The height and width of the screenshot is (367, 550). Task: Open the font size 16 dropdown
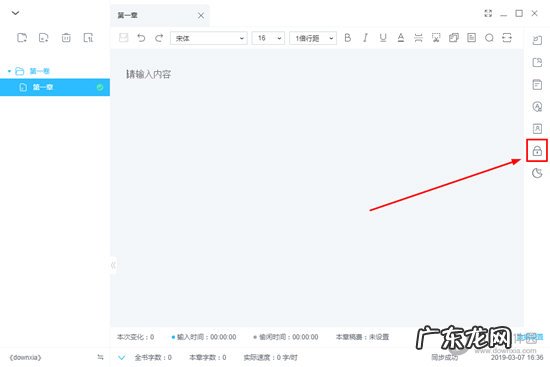[268, 38]
